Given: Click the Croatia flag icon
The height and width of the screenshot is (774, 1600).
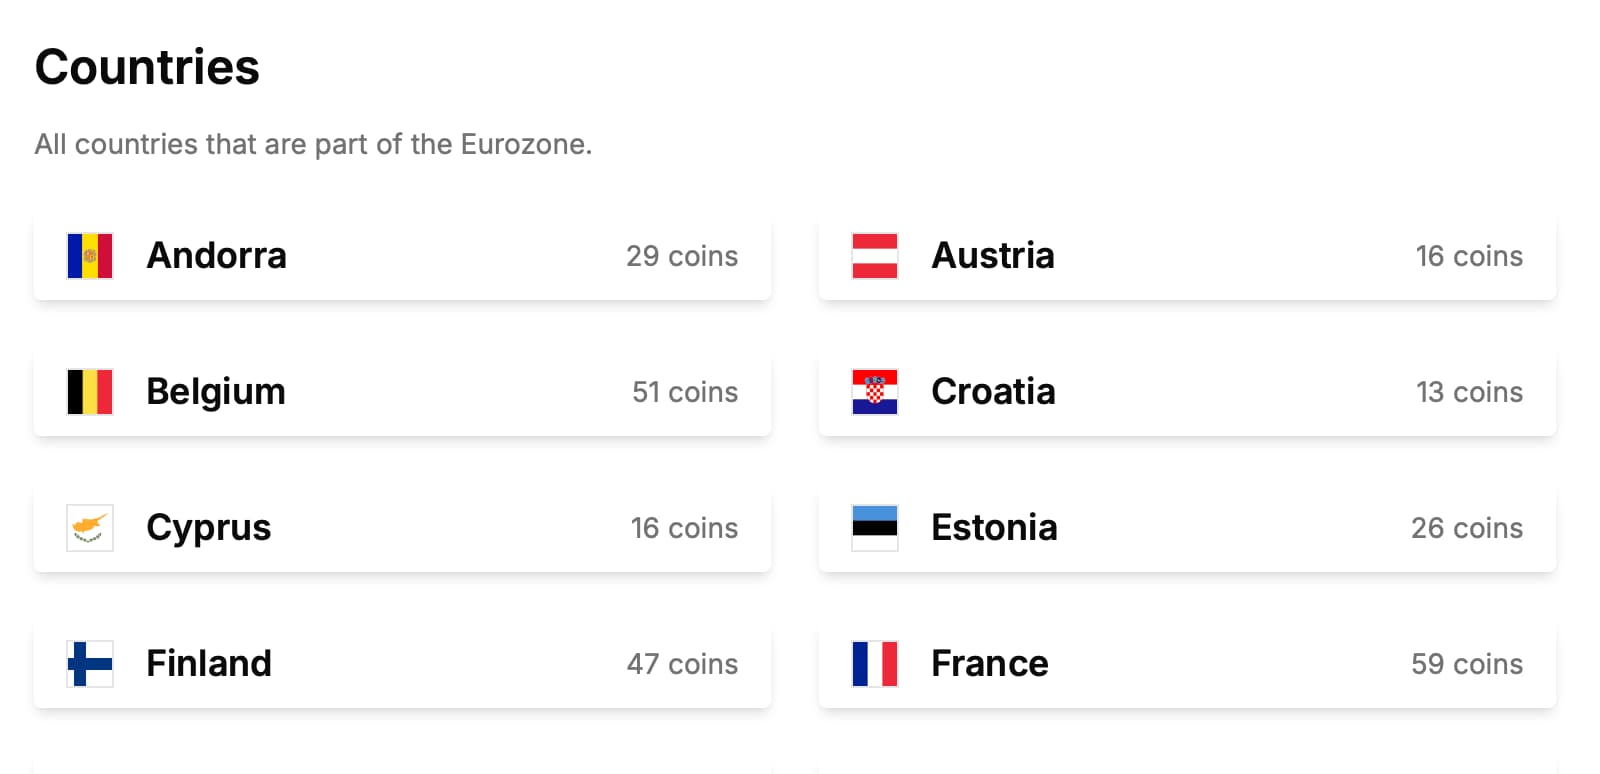Looking at the screenshot, I should [874, 392].
